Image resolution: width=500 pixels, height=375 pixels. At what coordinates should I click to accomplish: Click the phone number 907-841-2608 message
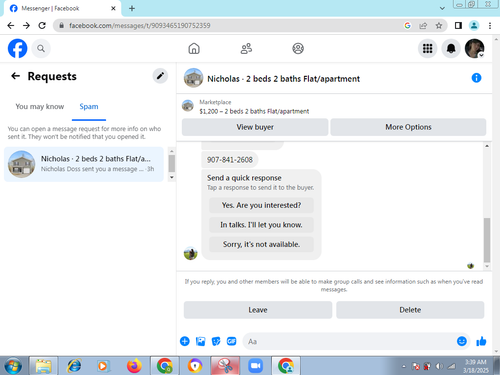230,160
